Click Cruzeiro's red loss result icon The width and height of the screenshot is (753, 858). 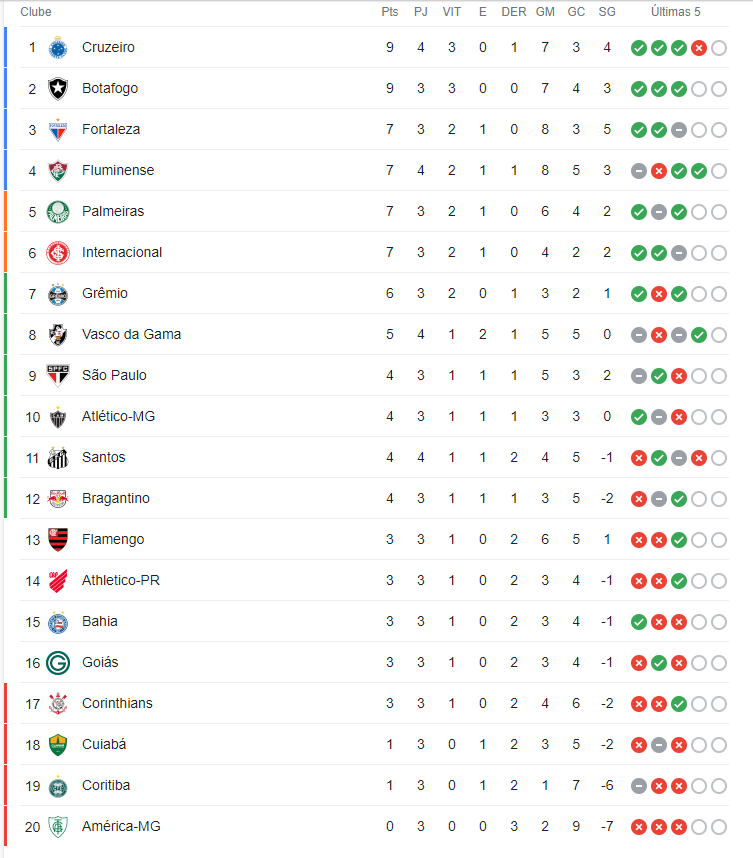tap(699, 48)
